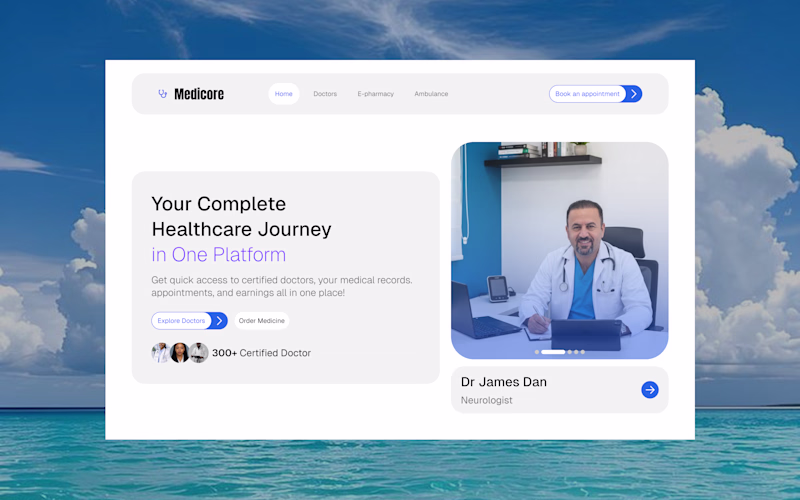The width and height of the screenshot is (800, 500).
Task: Click the Book an appointment button
Action: 595,94
